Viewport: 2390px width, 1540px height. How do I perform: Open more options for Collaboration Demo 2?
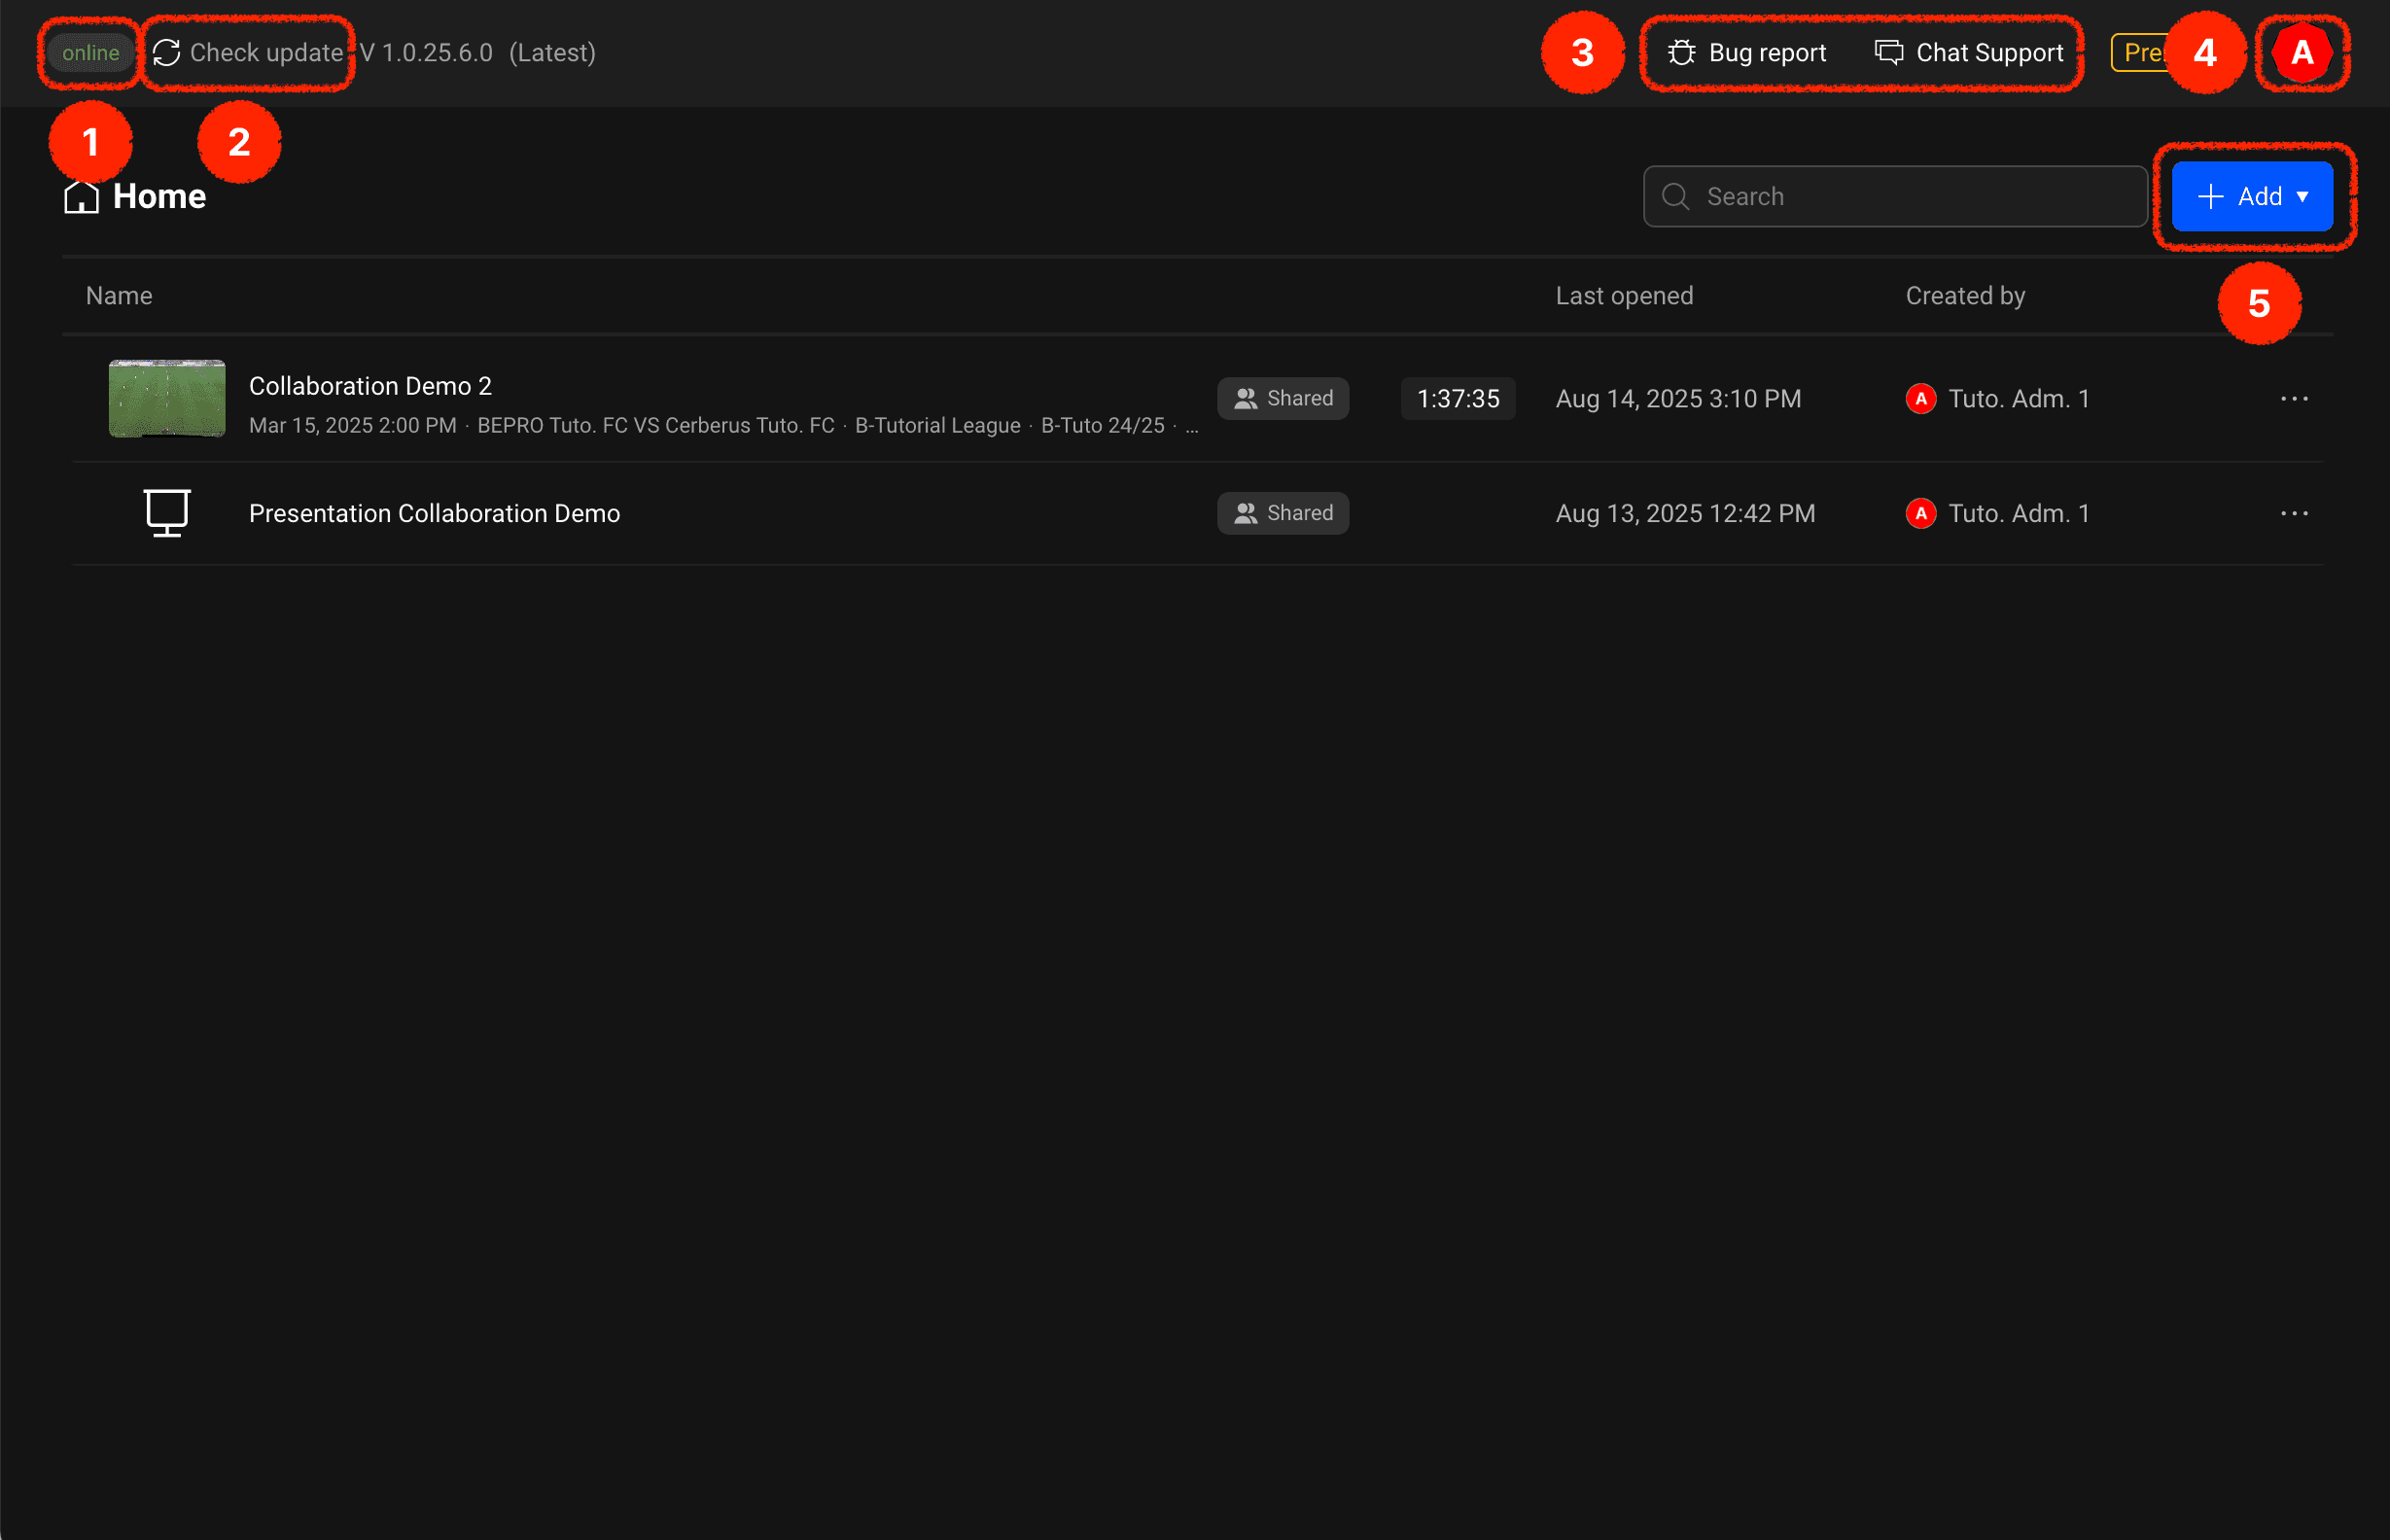click(2294, 399)
